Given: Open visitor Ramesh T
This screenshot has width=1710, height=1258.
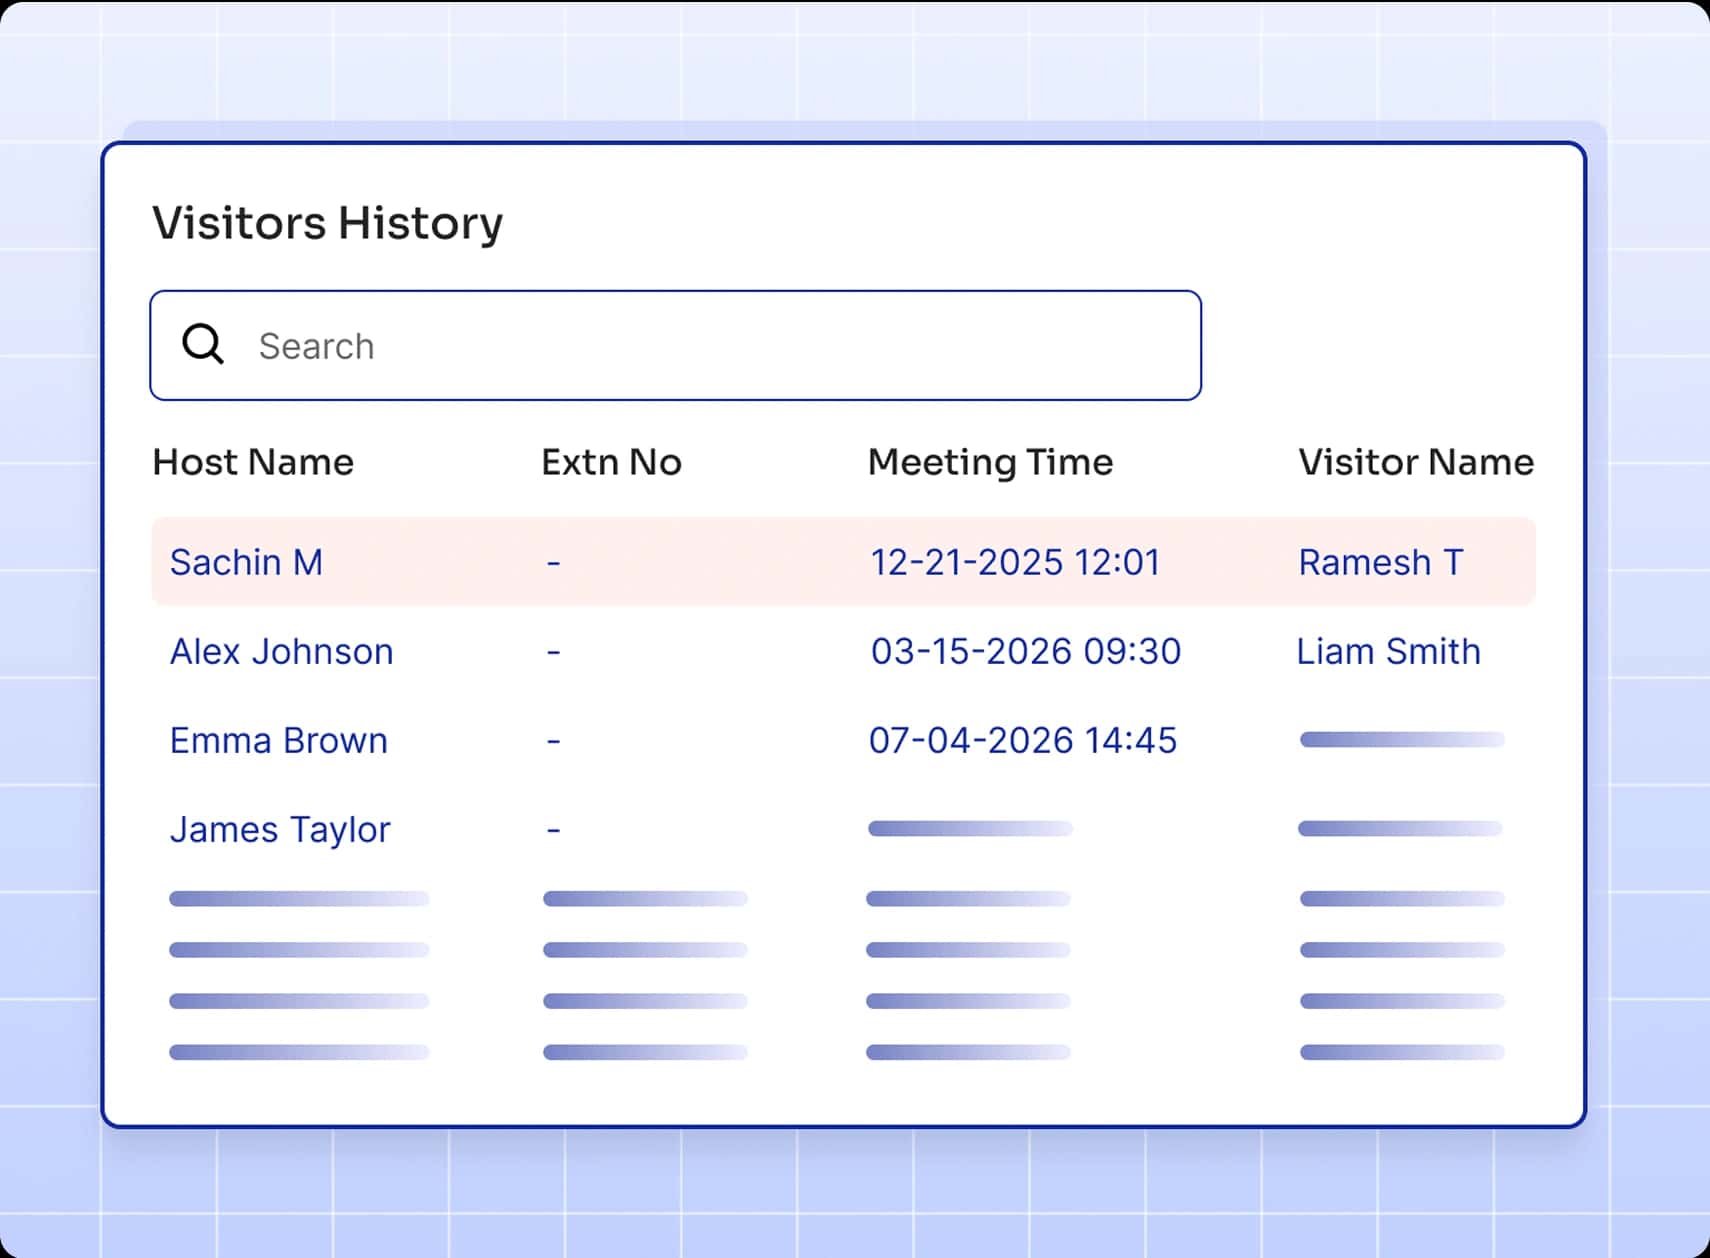Looking at the screenshot, I should (1380, 562).
